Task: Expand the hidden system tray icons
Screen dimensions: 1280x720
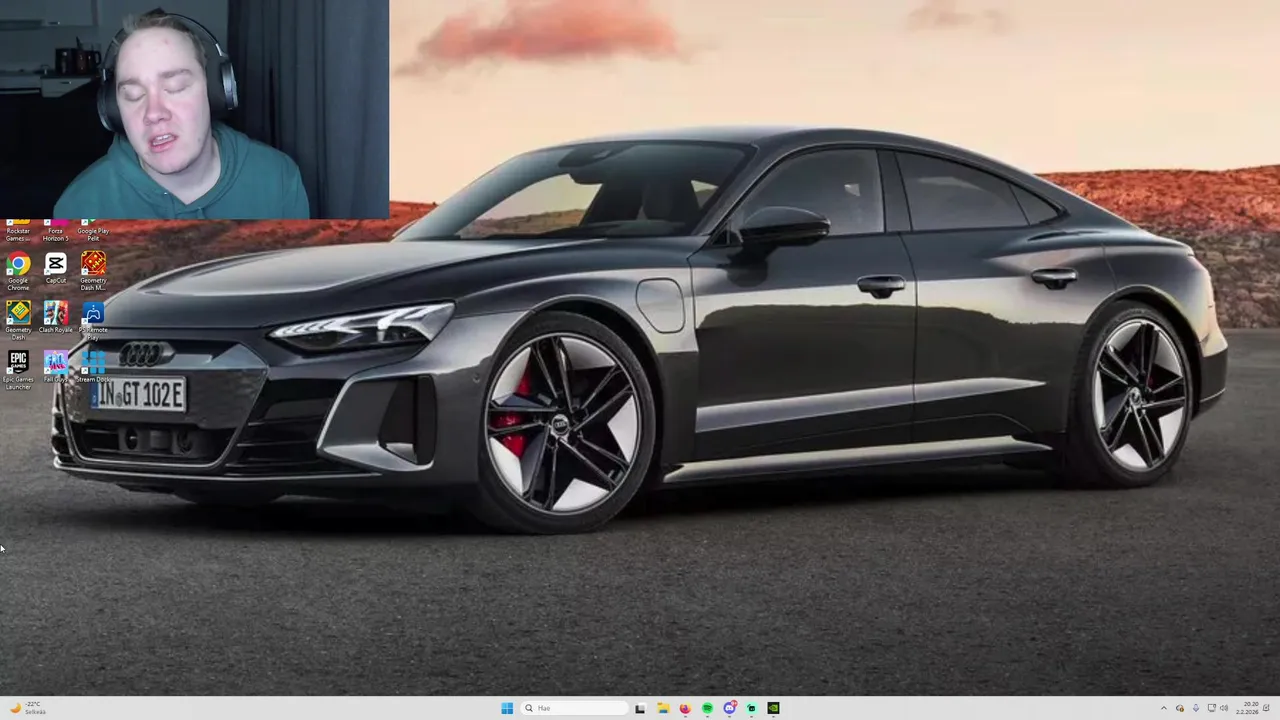Action: pos(1164,708)
